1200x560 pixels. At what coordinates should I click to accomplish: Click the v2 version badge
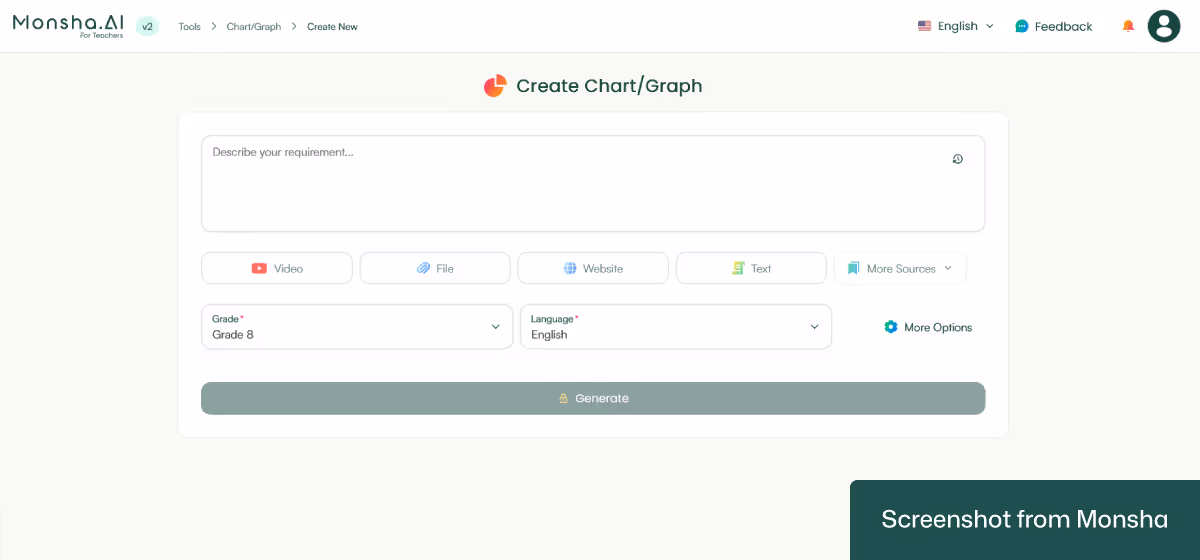(147, 27)
